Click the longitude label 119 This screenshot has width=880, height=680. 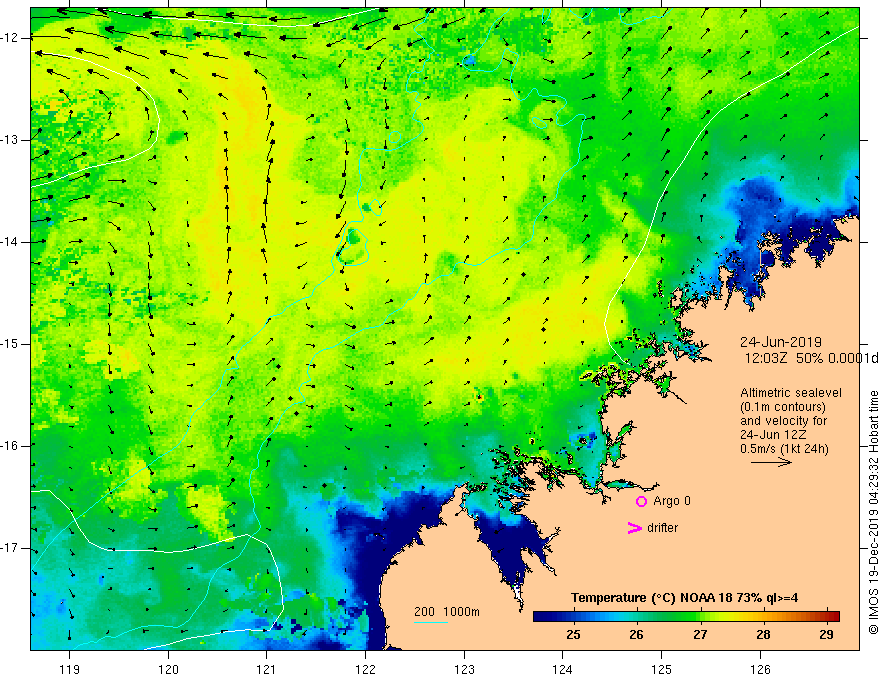[70, 669]
